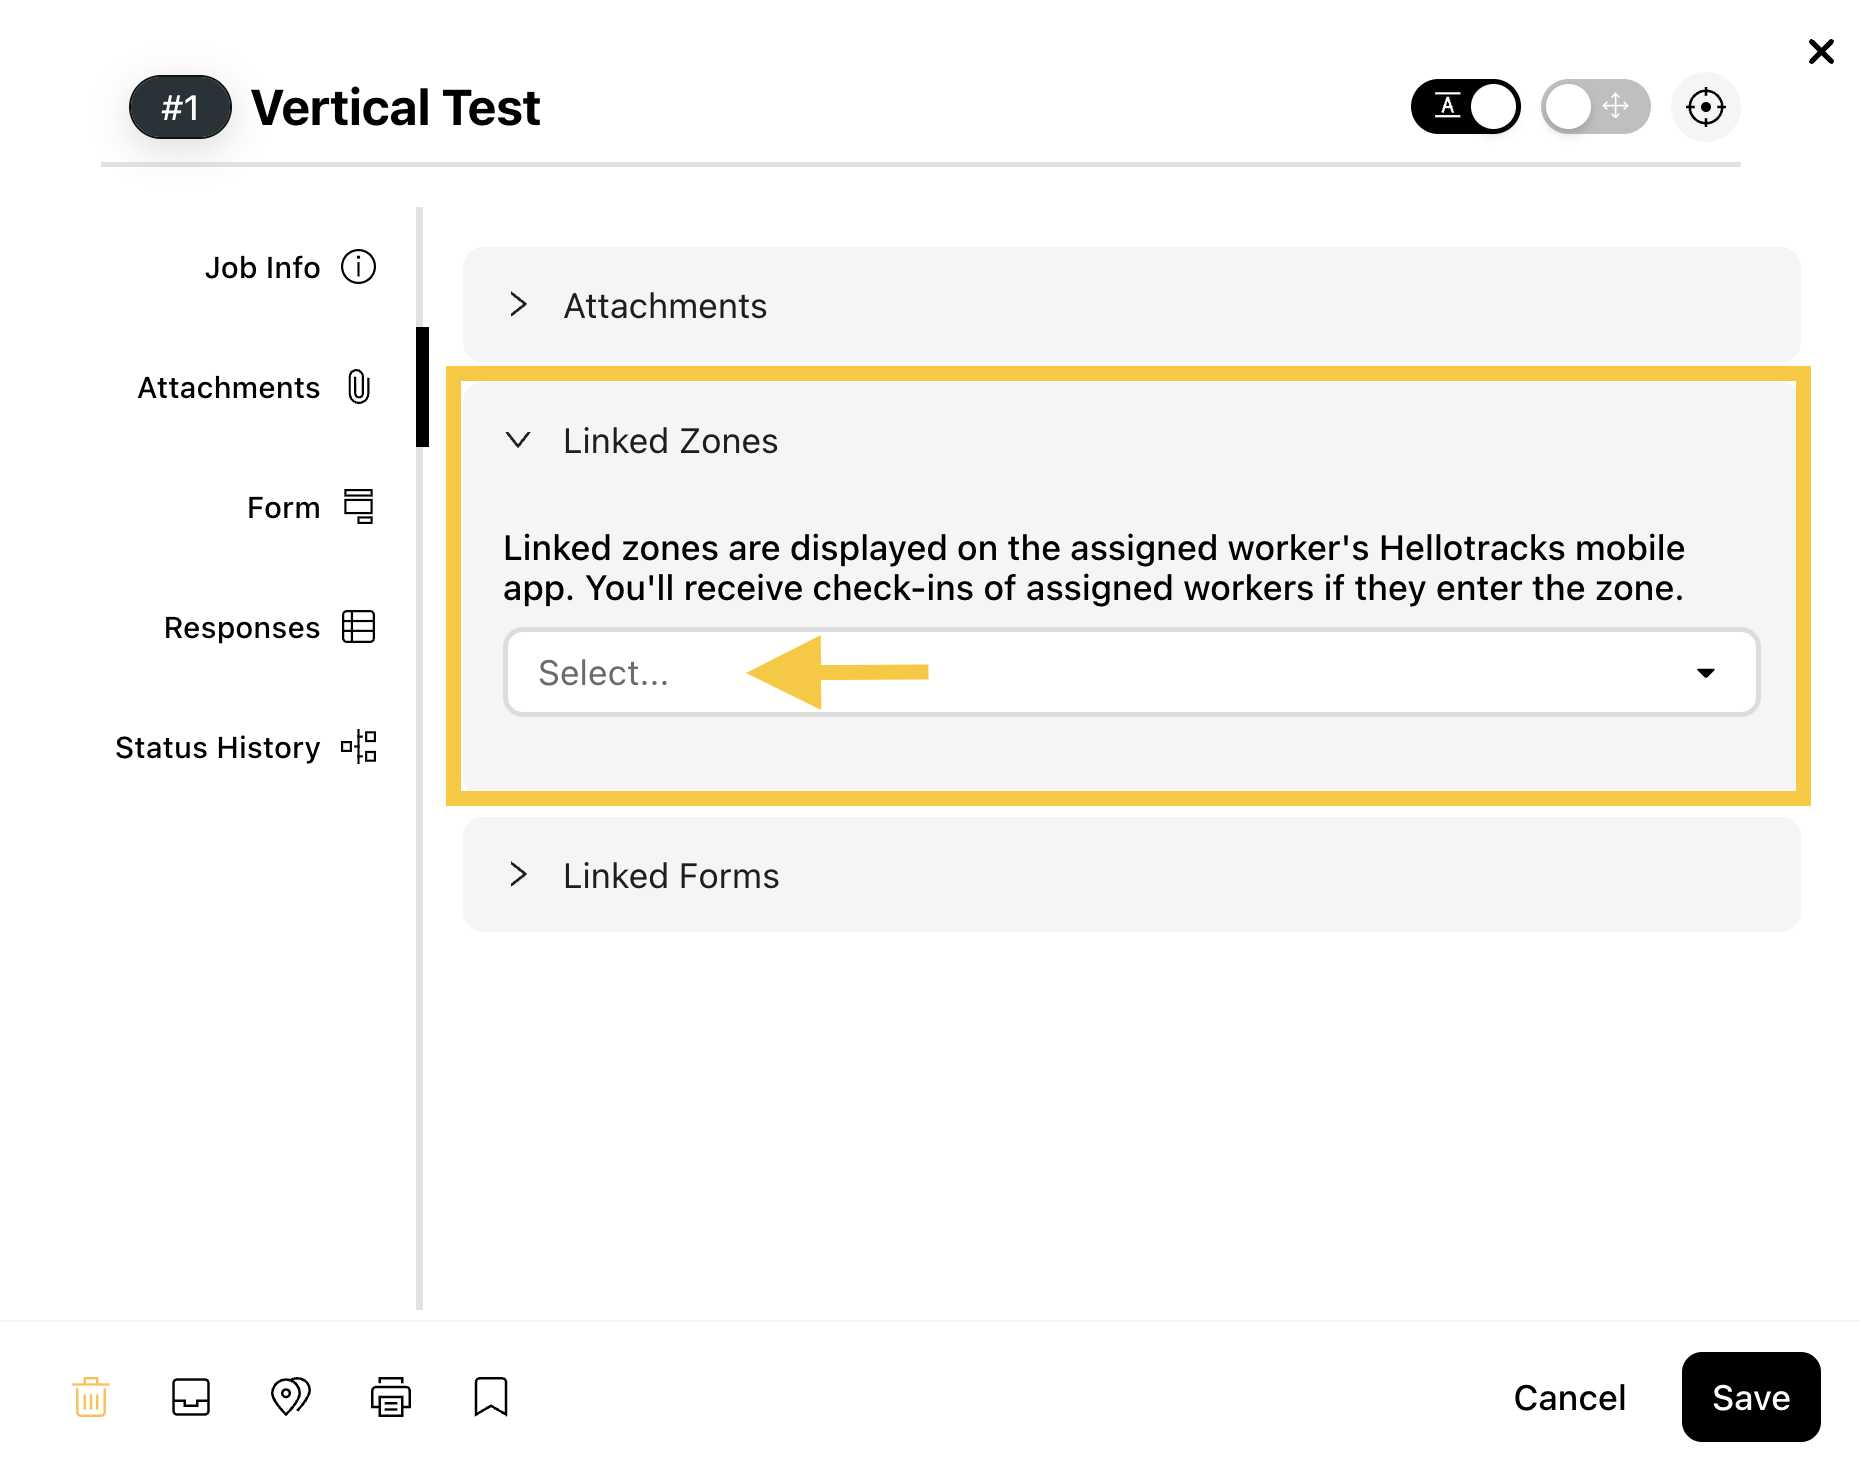The image size is (1860, 1458).
Task: Click the linked zones description paragraph
Action: point(1094,567)
